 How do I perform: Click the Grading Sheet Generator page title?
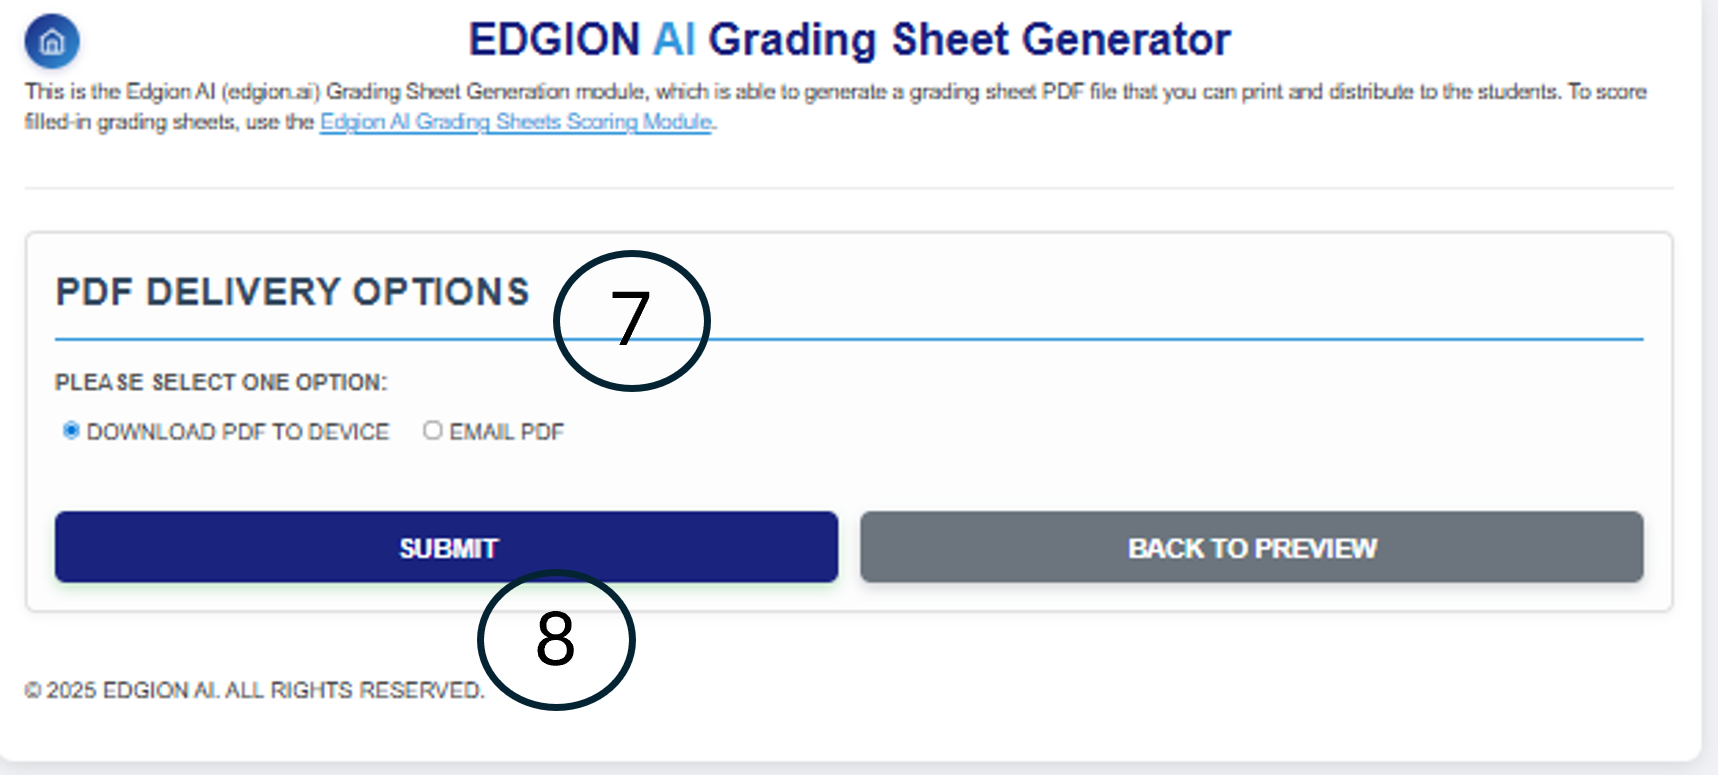[x=969, y=40]
